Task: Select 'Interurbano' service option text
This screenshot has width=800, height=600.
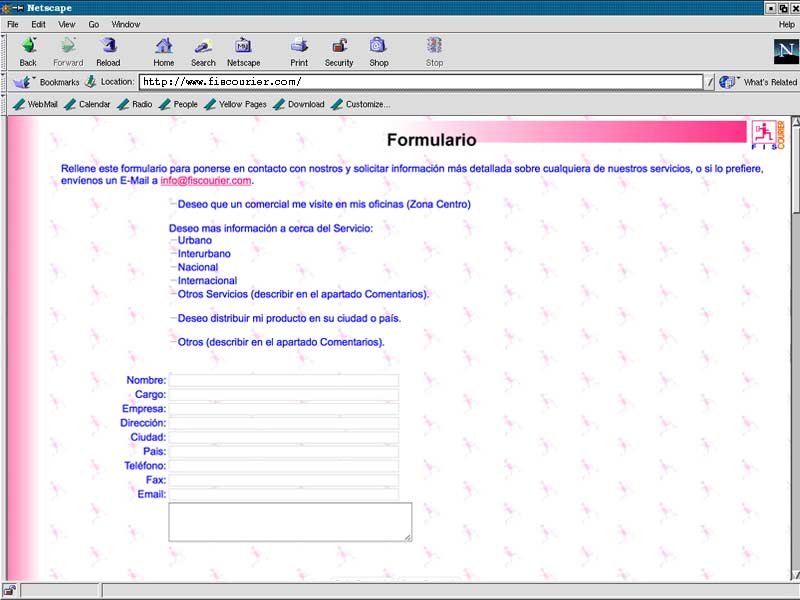Action: click(204, 254)
